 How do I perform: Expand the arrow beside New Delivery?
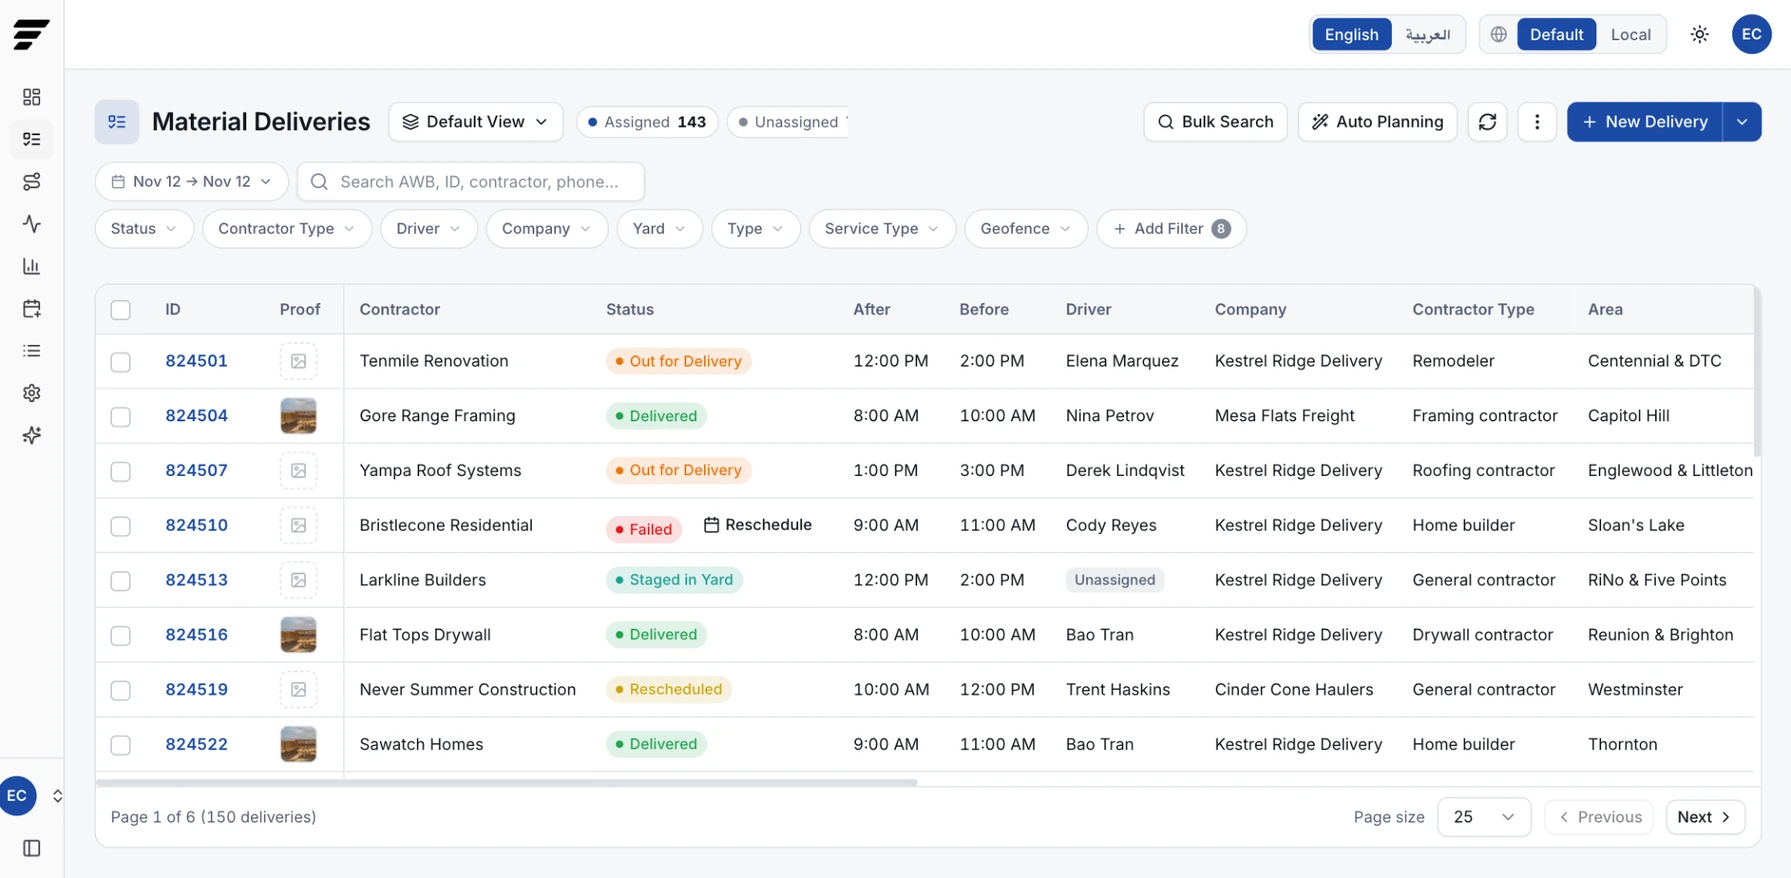tap(1742, 122)
